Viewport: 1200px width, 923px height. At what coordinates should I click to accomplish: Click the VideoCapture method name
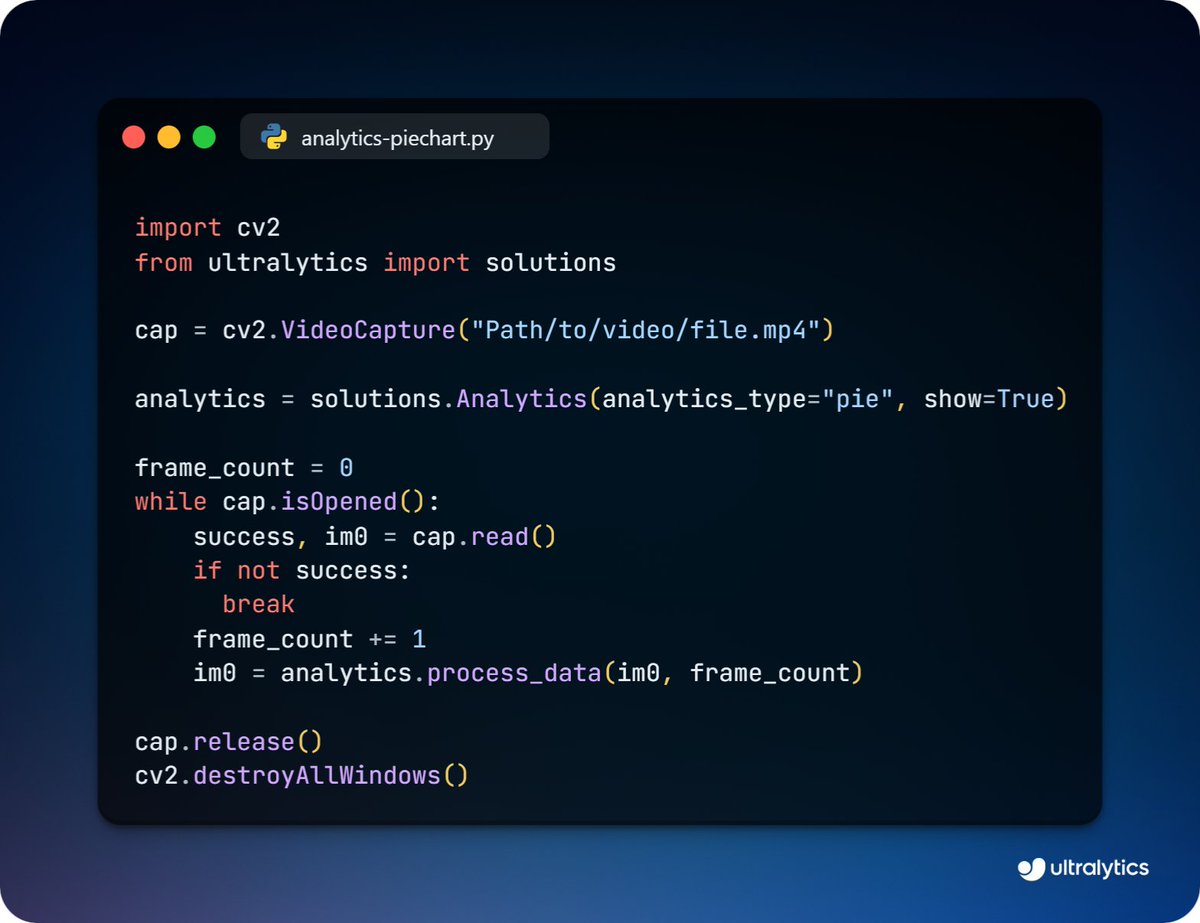coord(368,331)
